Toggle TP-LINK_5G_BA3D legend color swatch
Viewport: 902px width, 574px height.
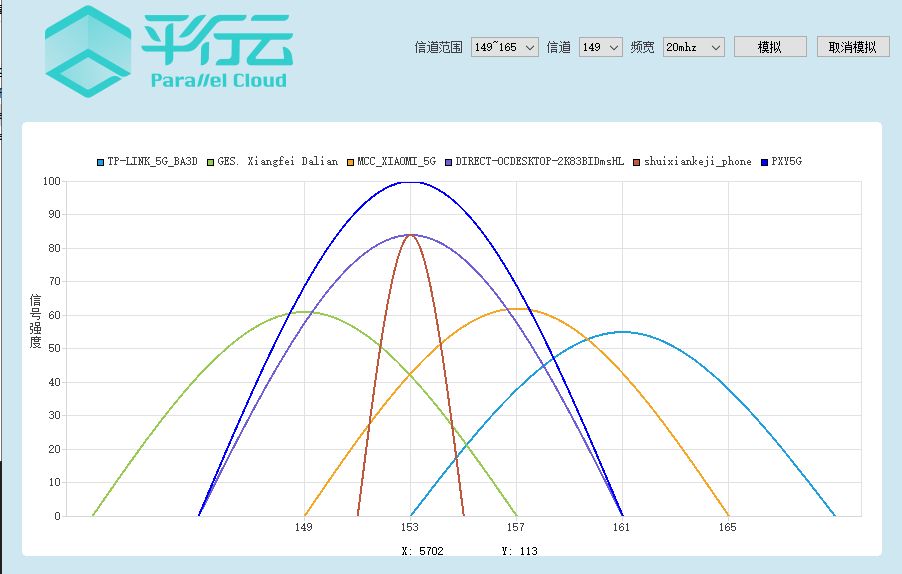pos(101,162)
